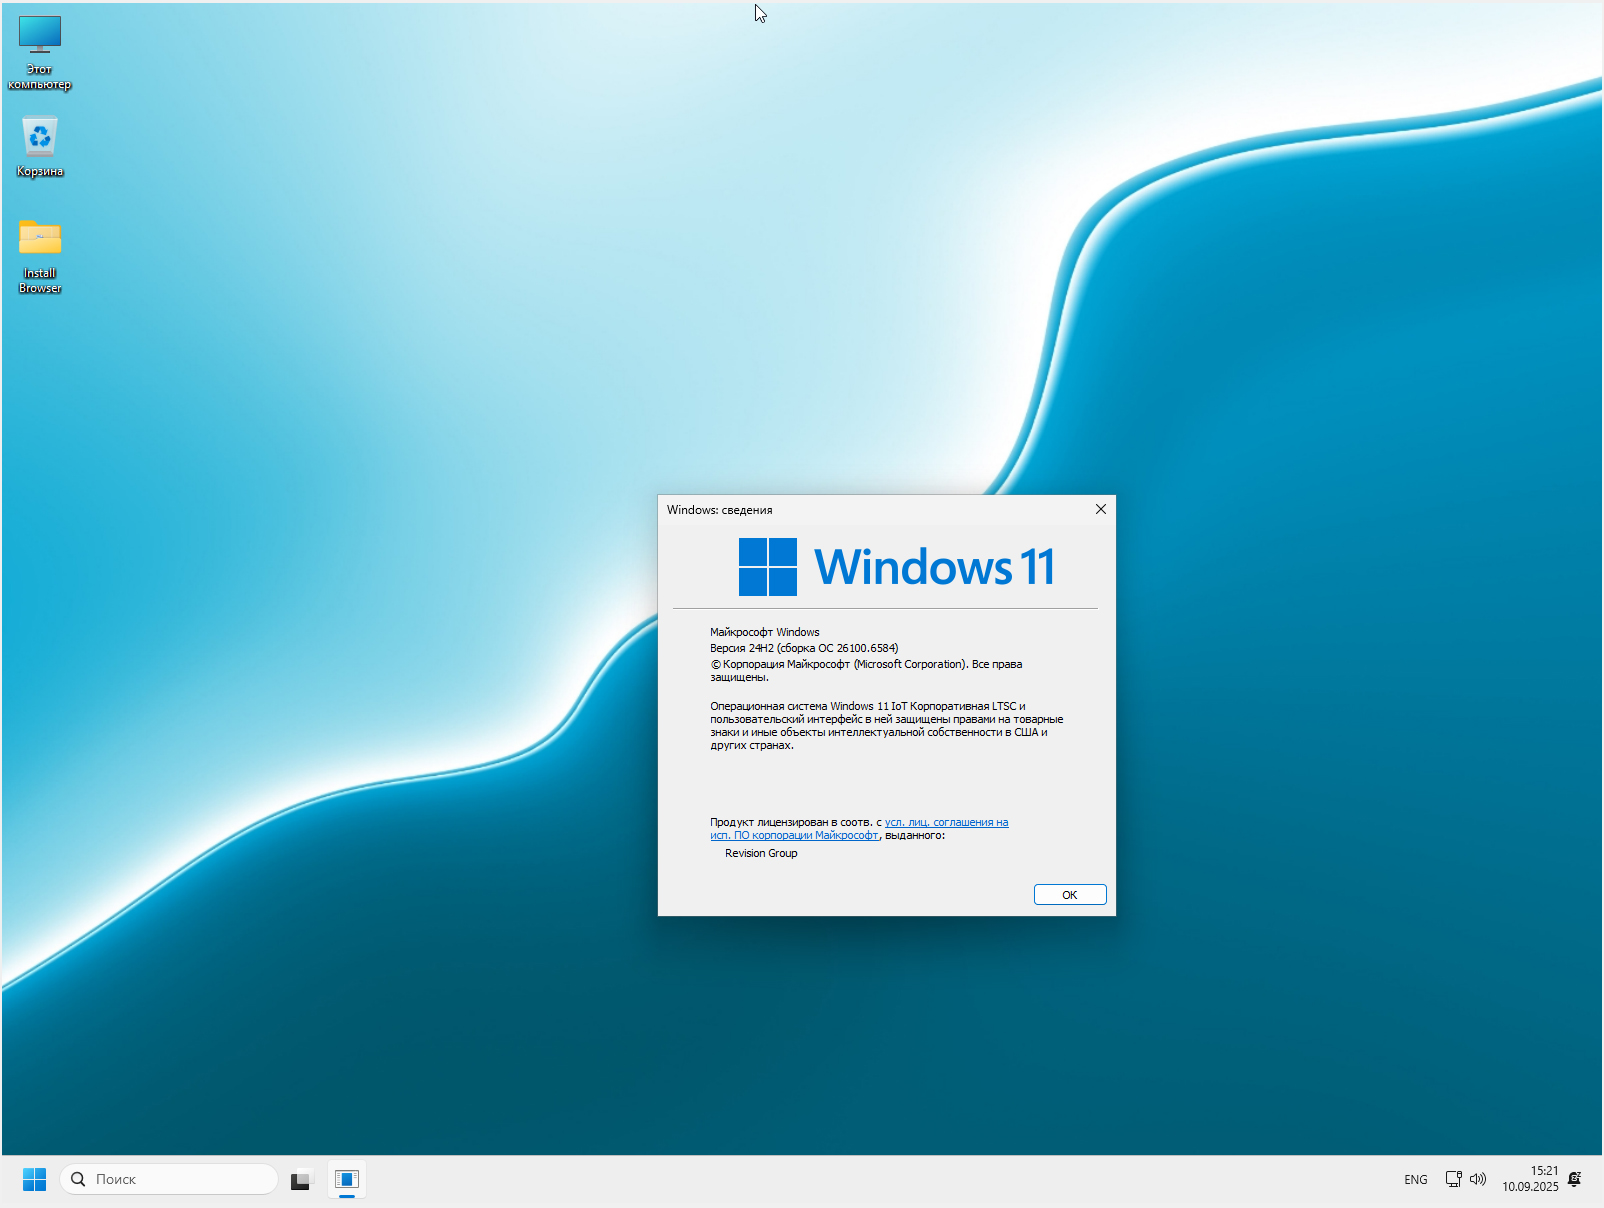Open the notification center icon
The width and height of the screenshot is (1604, 1208).
1575,1180
